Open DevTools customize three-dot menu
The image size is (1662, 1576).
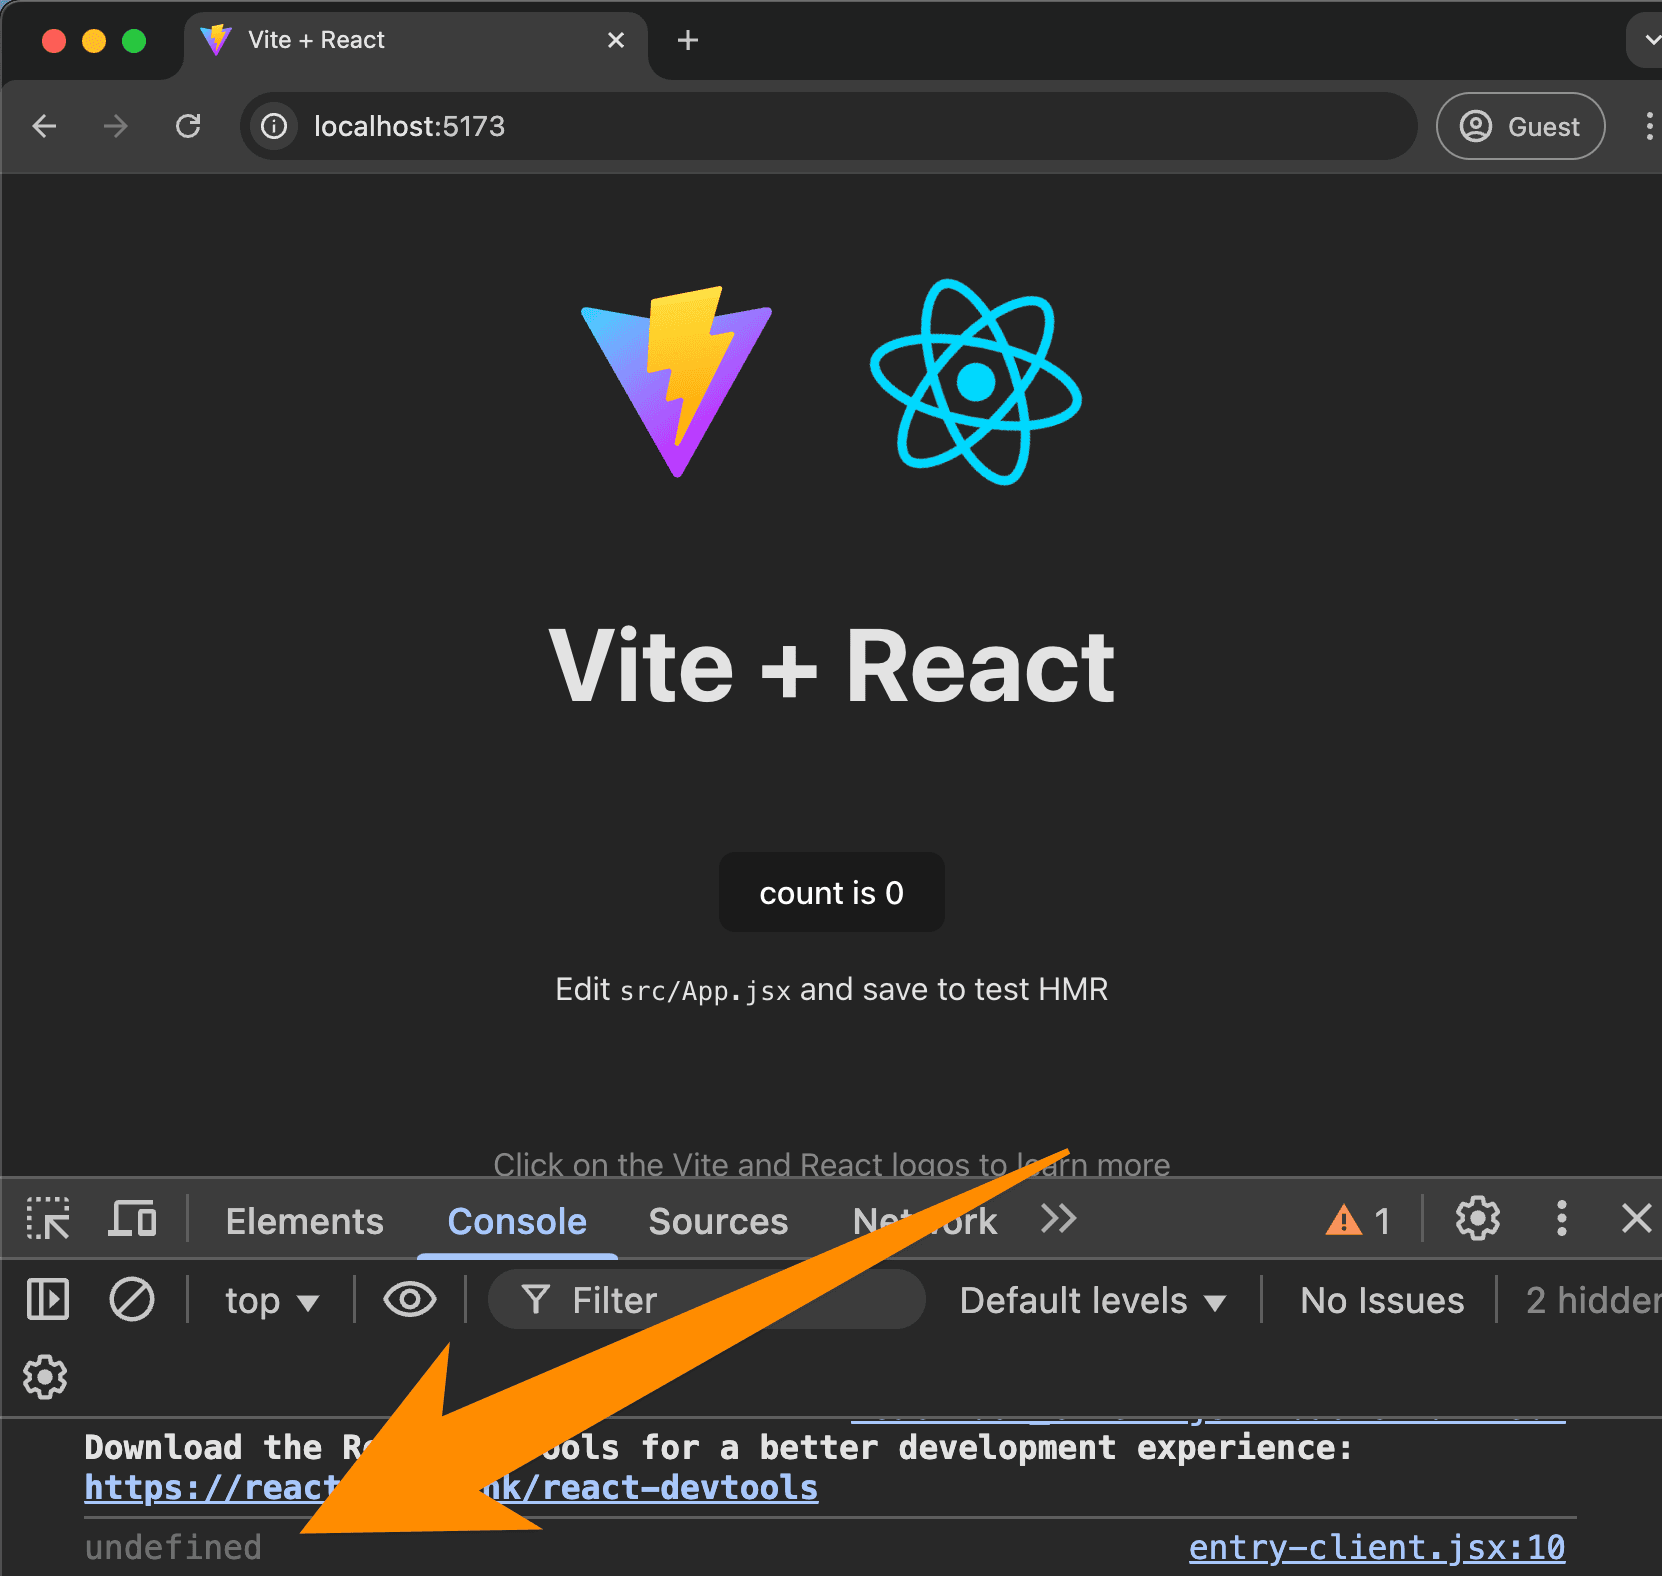(x=1561, y=1219)
